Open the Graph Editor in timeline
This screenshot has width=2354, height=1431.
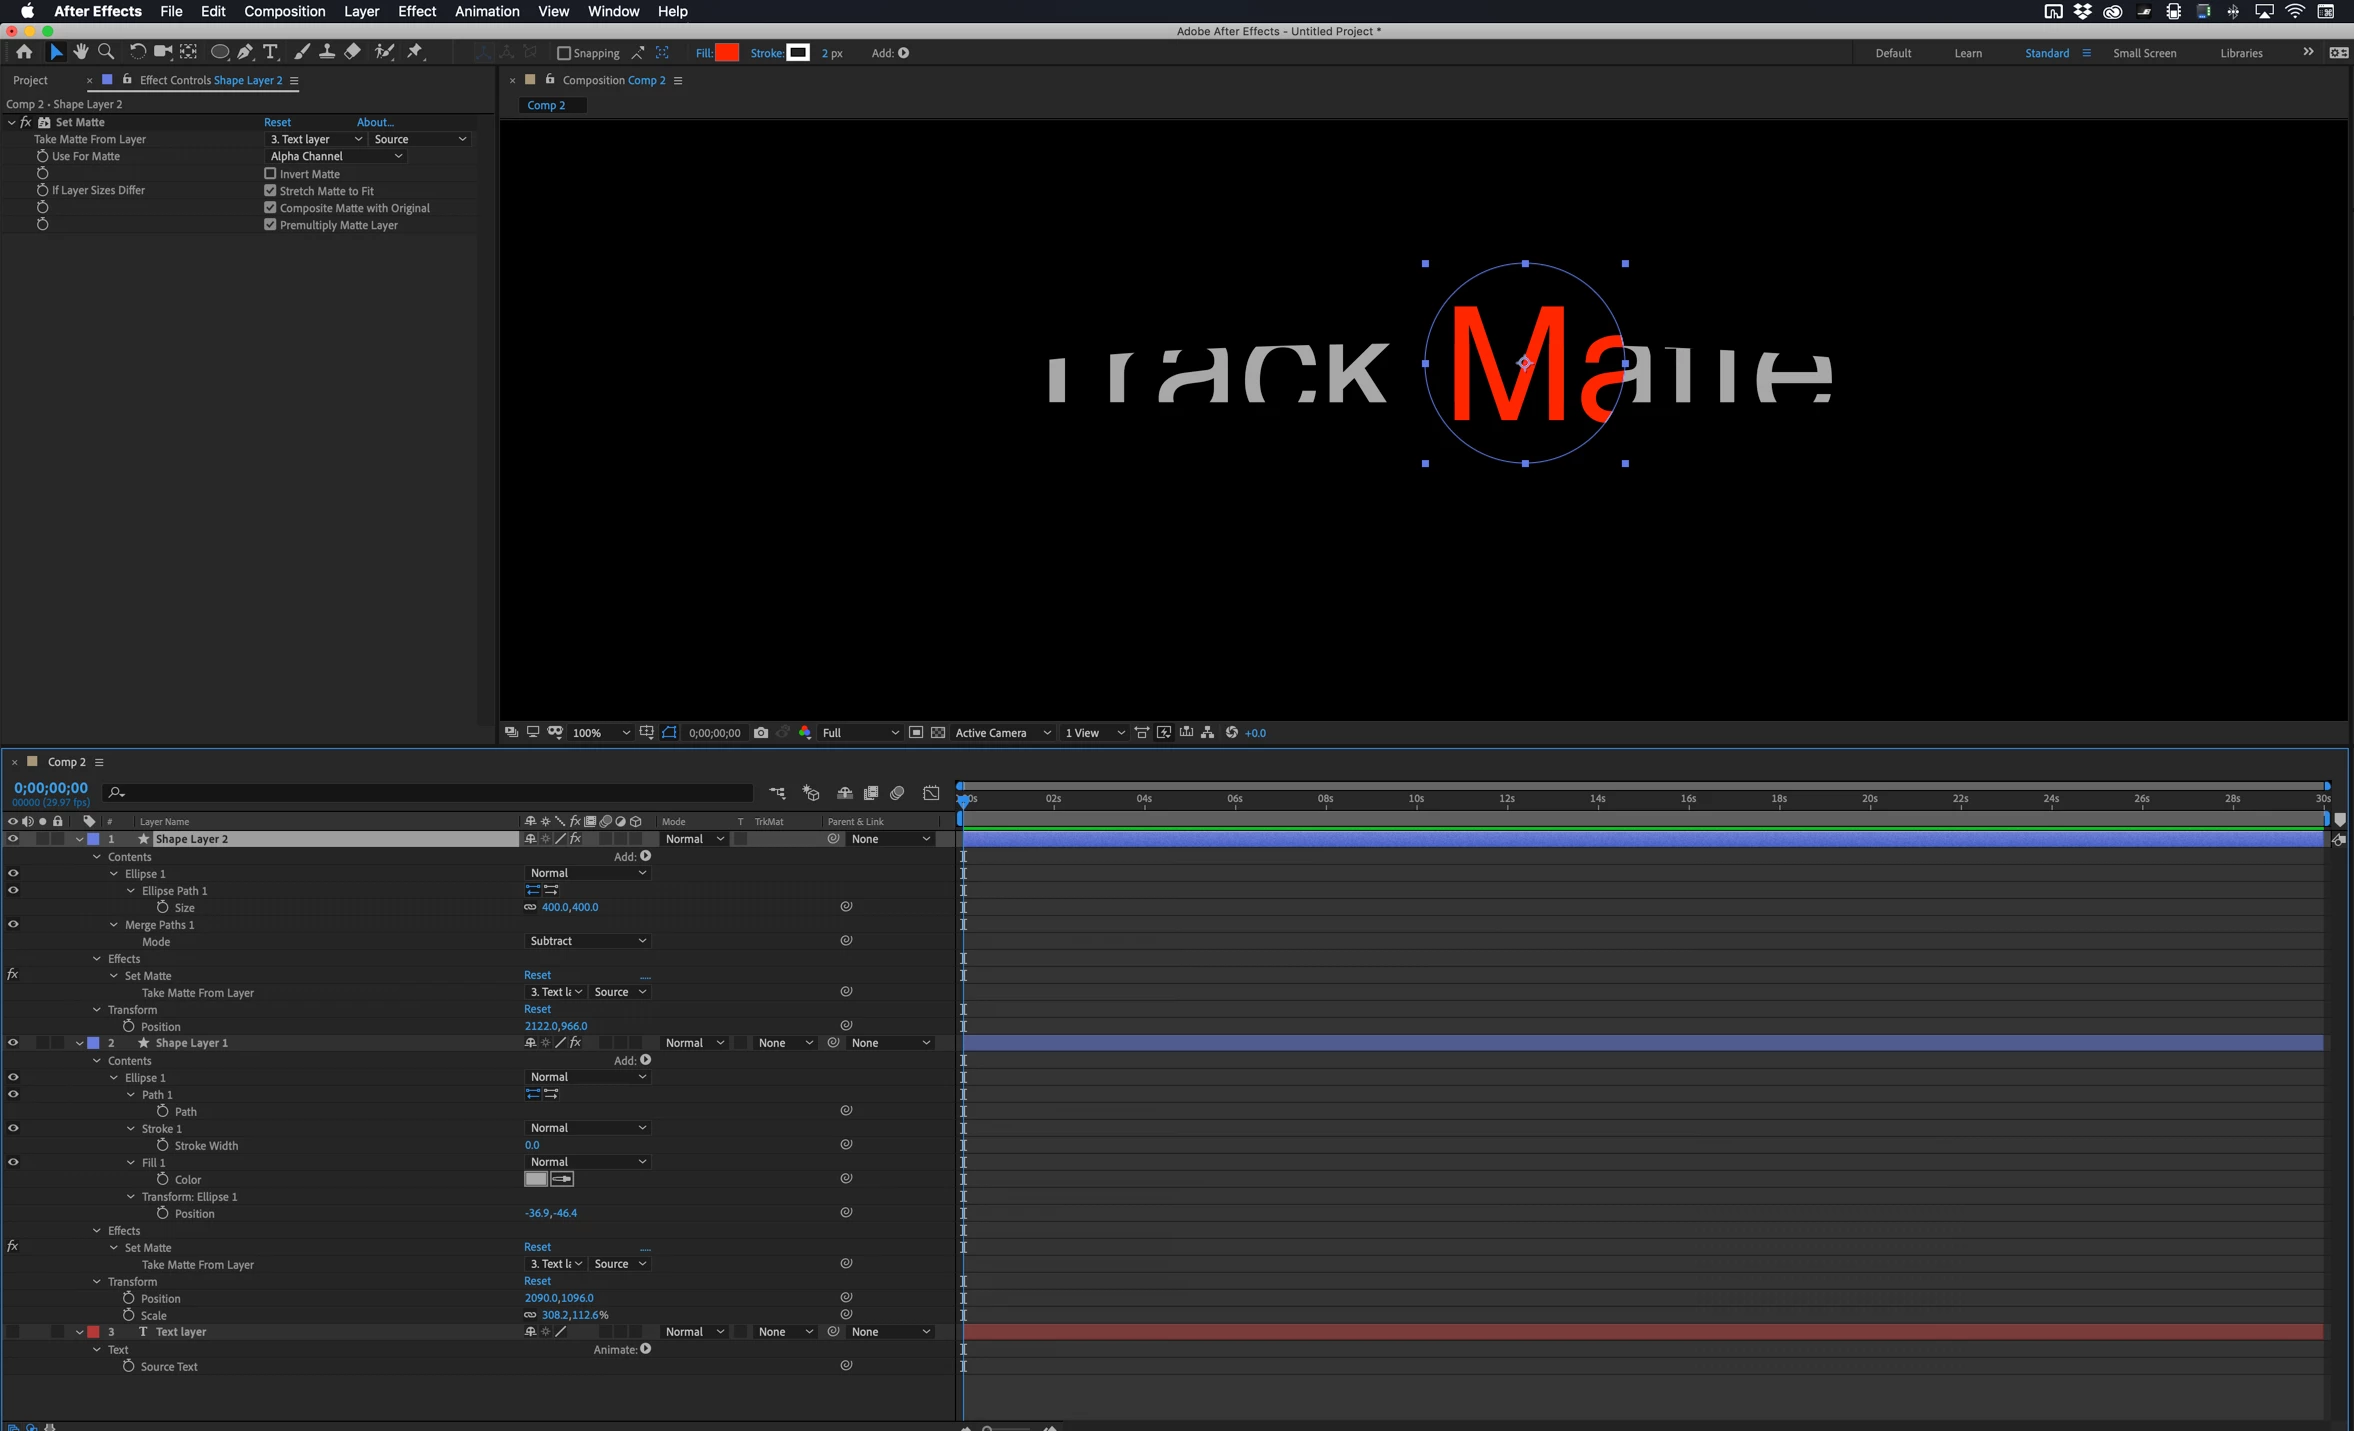[931, 793]
